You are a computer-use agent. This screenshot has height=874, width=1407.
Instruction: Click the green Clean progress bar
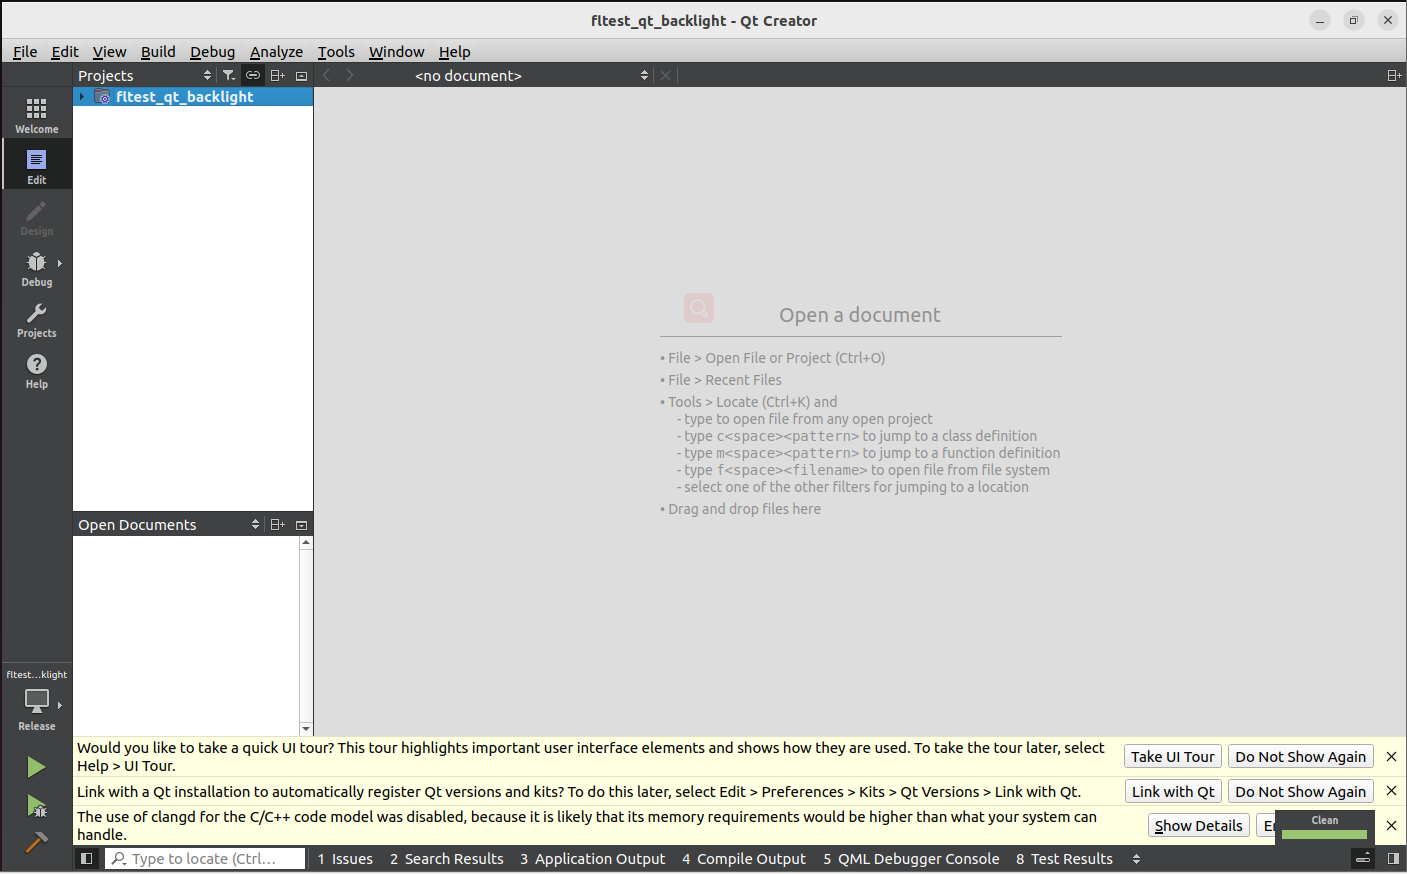[1324, 834]
